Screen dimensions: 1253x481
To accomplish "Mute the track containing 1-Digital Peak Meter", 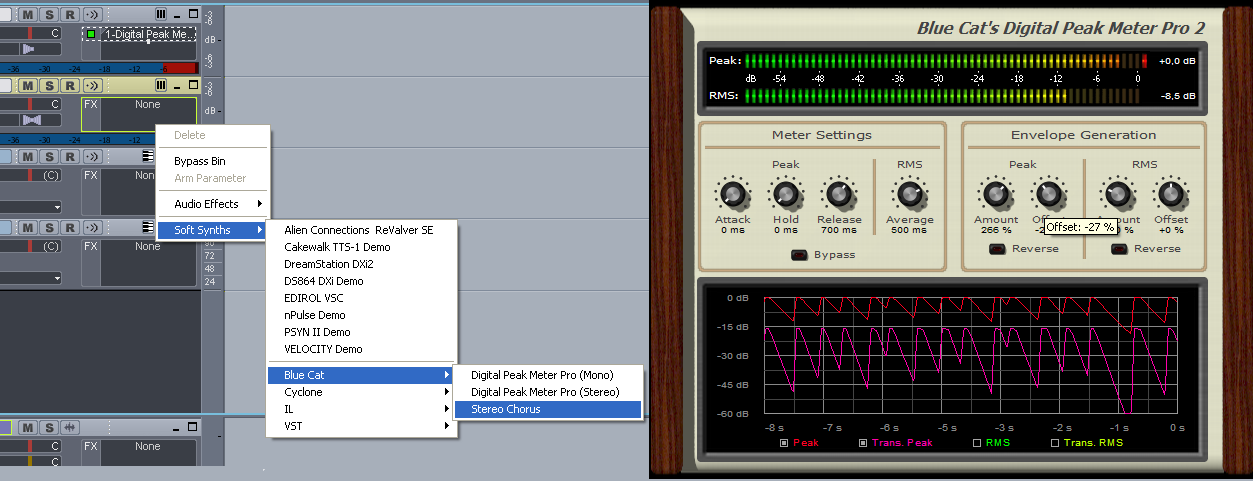I will (x=29, y=15).
